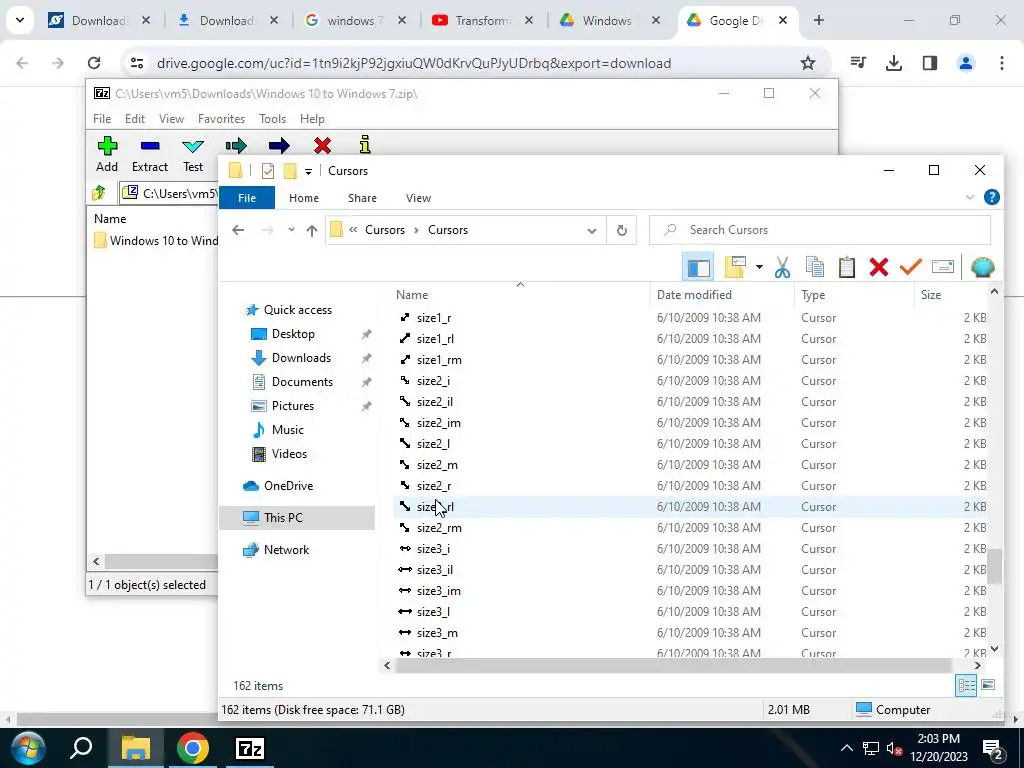The image size is (1024, 768).
Task: Click the red X Delete icon in Explorer
Action: click(878, 266)
